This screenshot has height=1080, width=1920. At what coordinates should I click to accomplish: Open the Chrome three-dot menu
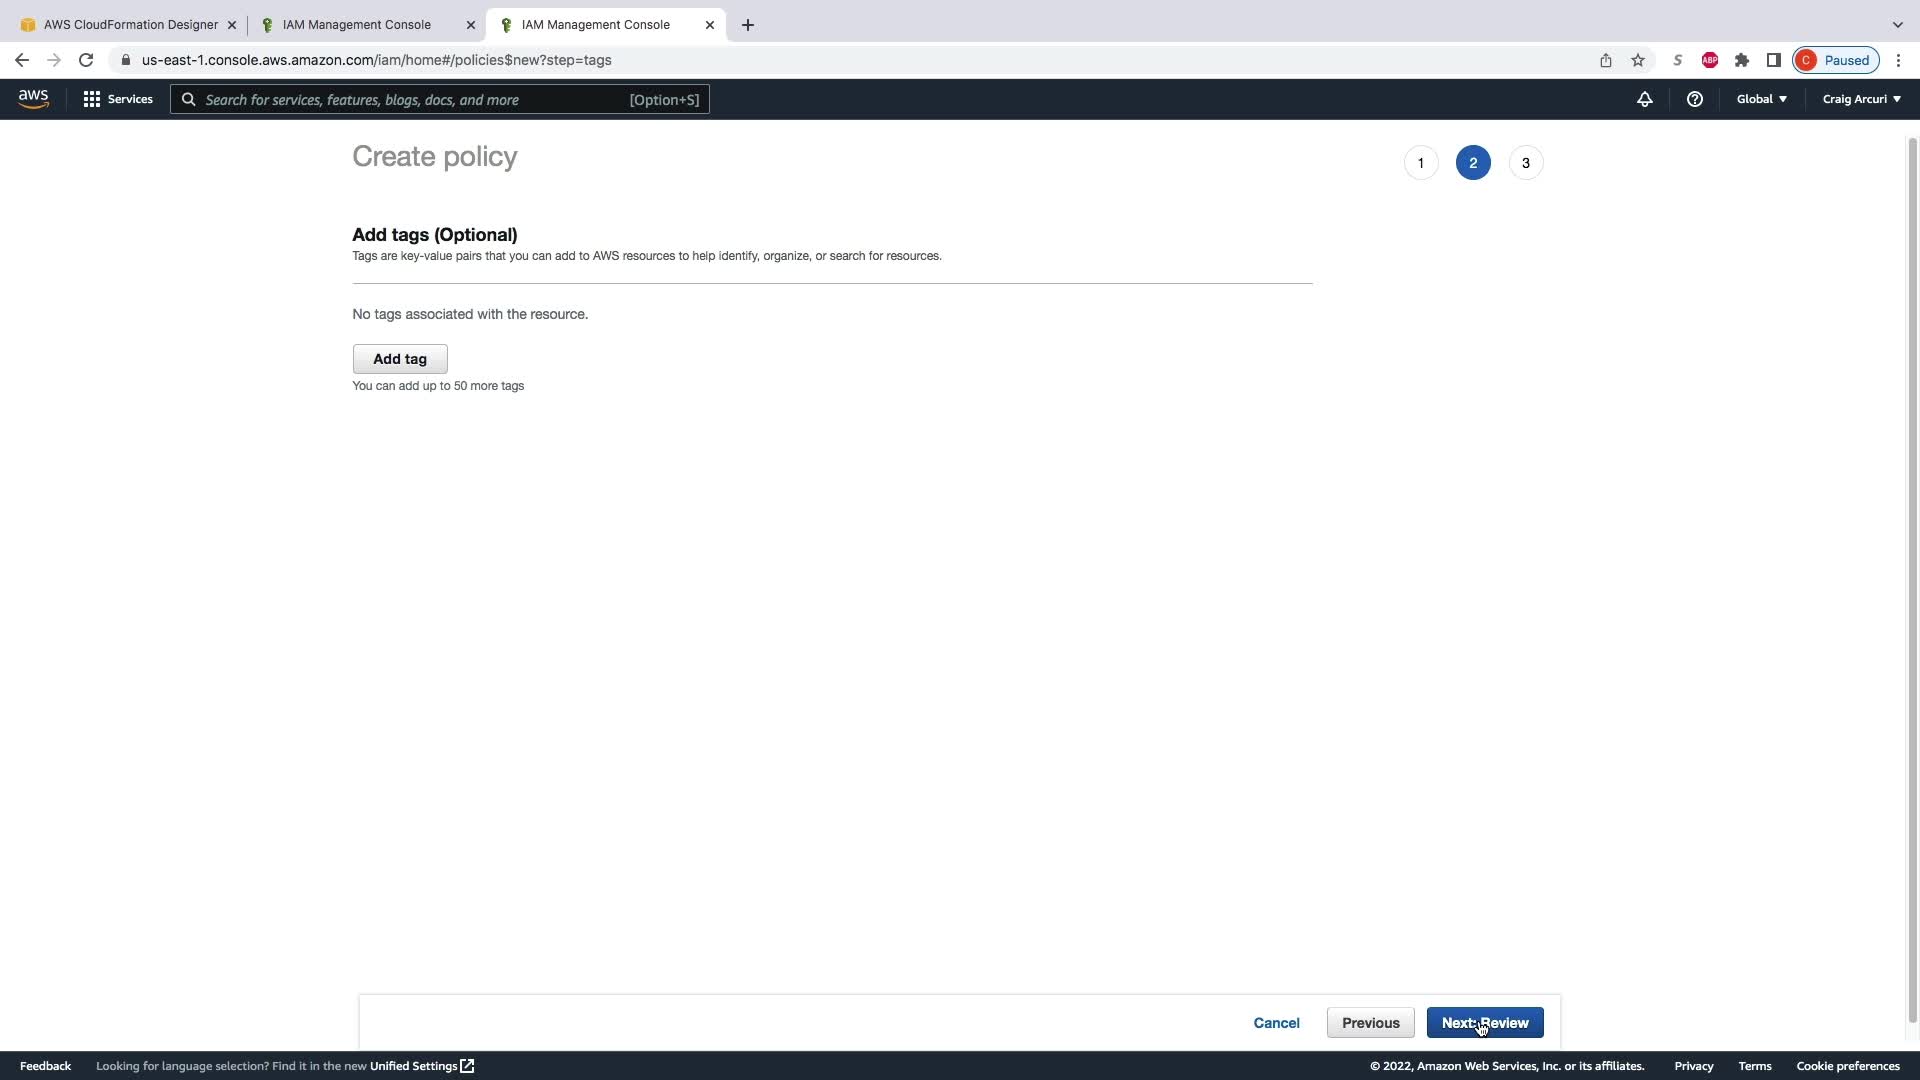coord(1898,60)
